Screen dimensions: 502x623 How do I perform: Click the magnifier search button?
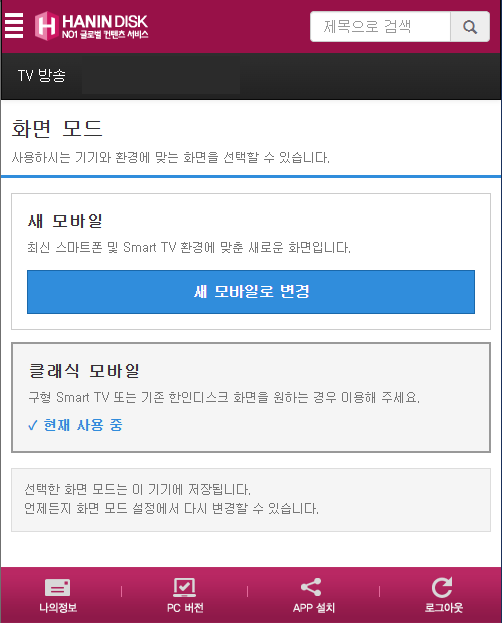coord(470,27)
